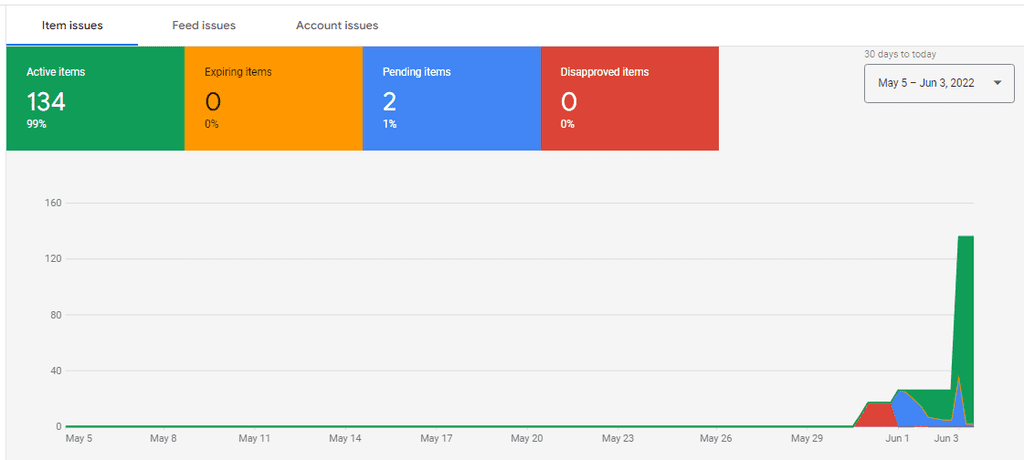Click the Jun 1 axis label
This screenshot has height=460, width=1024.
(x=897, y=439)
